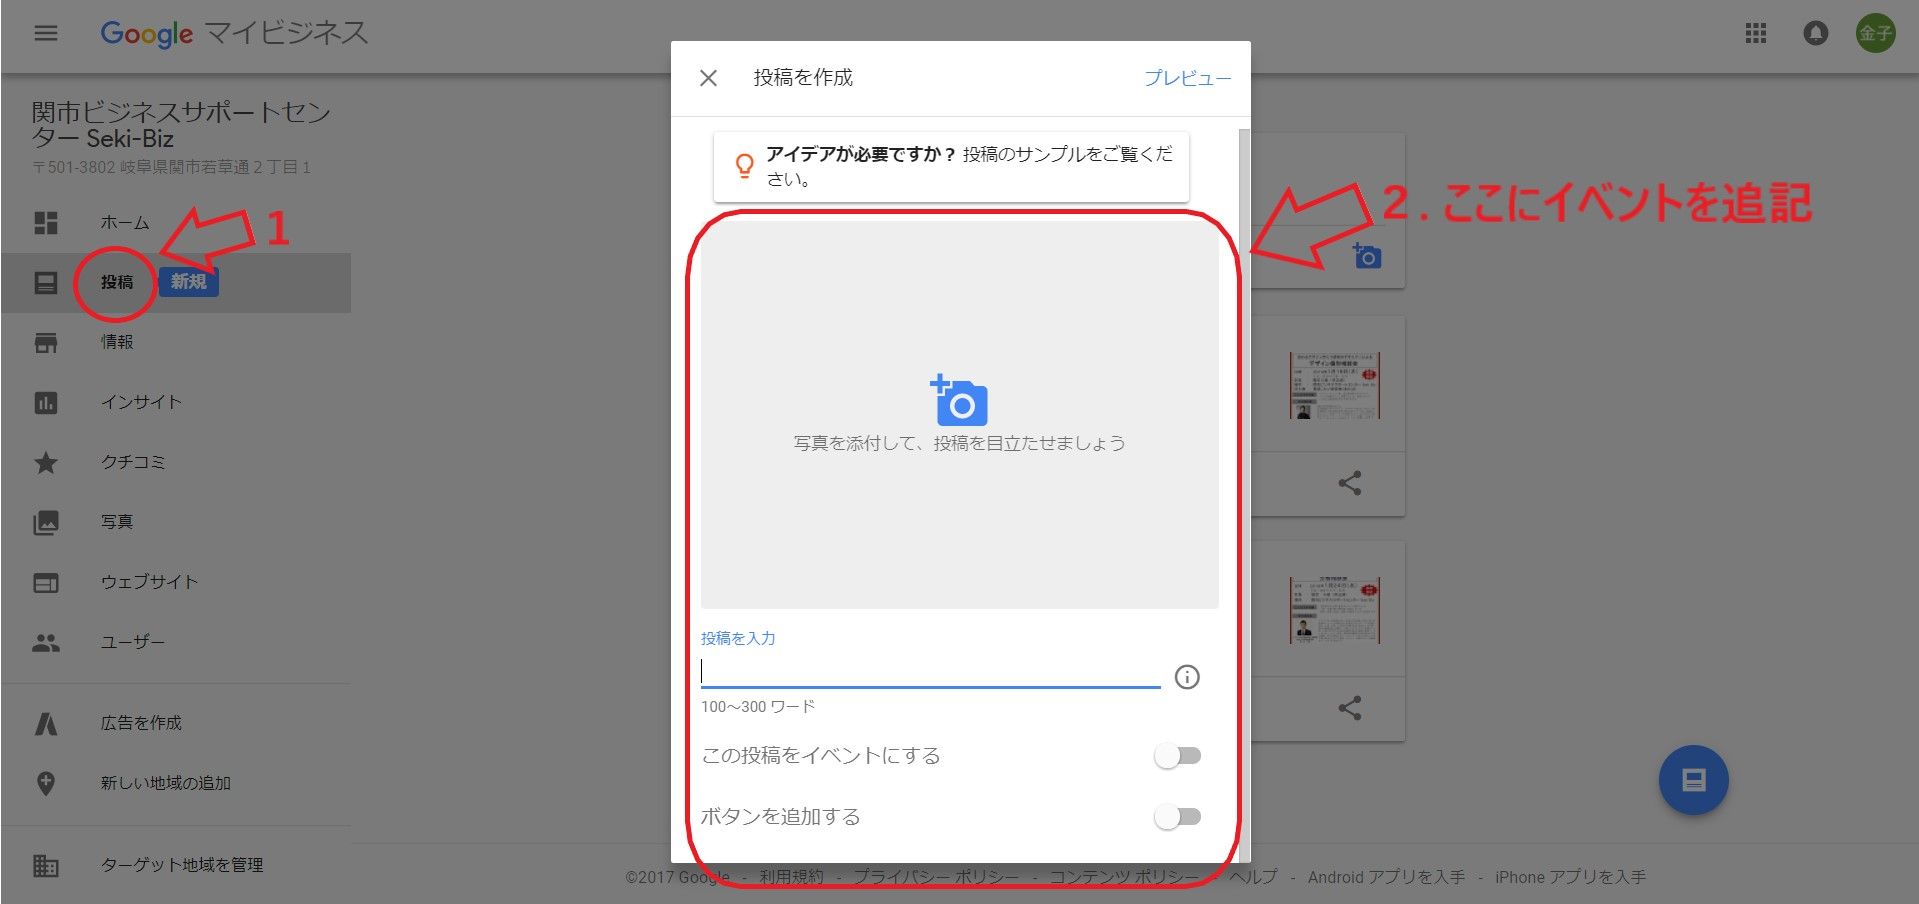The image size is (1919, 904).
Task: Click the プレビュー link
Action: [x=1187, y=78]
